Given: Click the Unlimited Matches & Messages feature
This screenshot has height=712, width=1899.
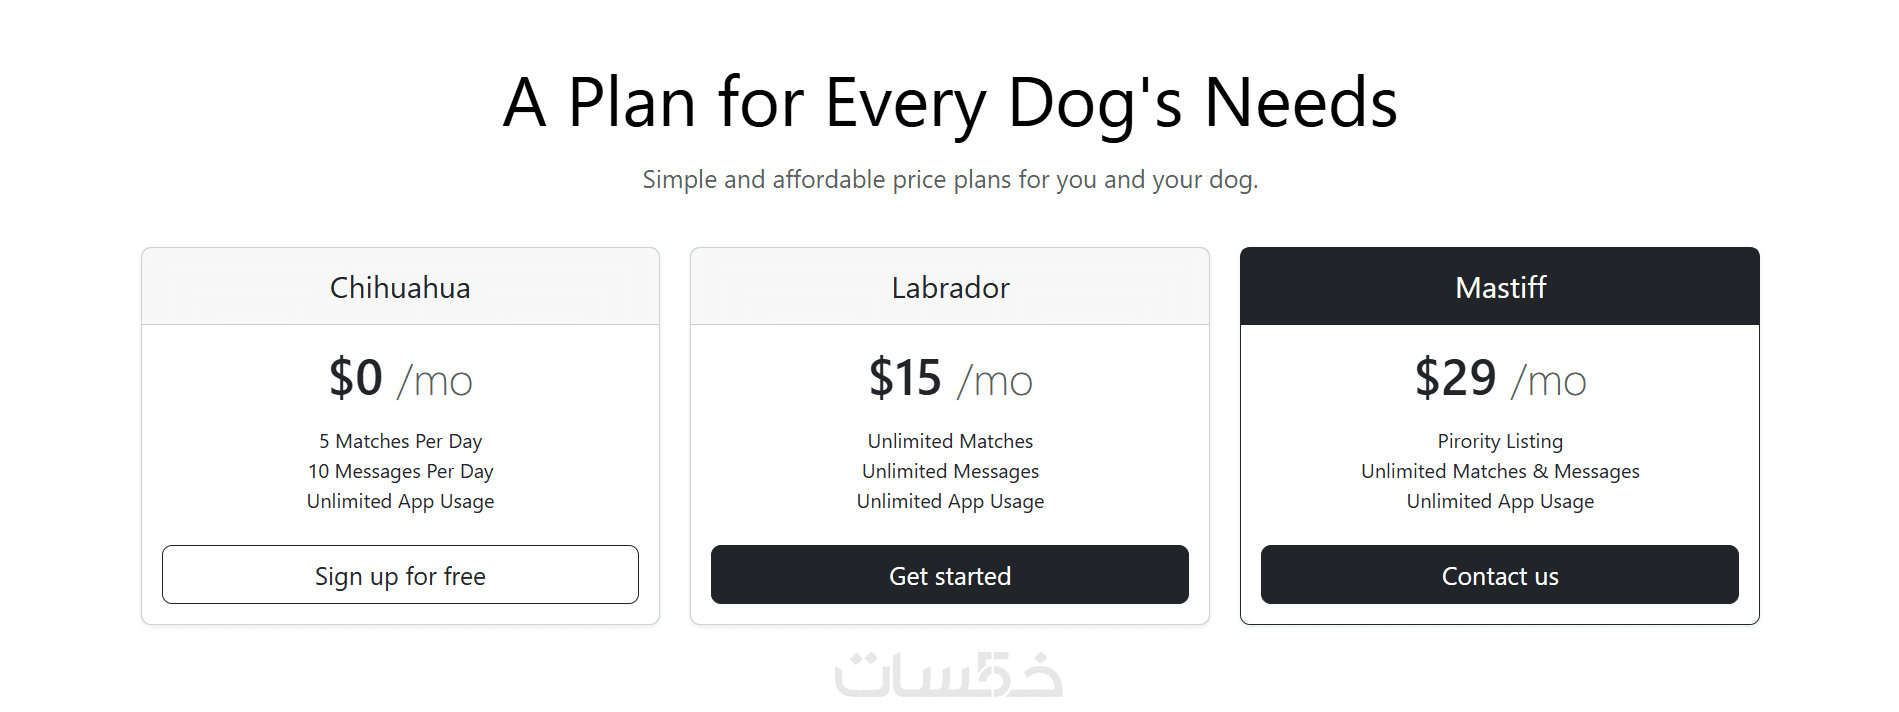Looking at the screenshot, I should tap(1499, 471).
